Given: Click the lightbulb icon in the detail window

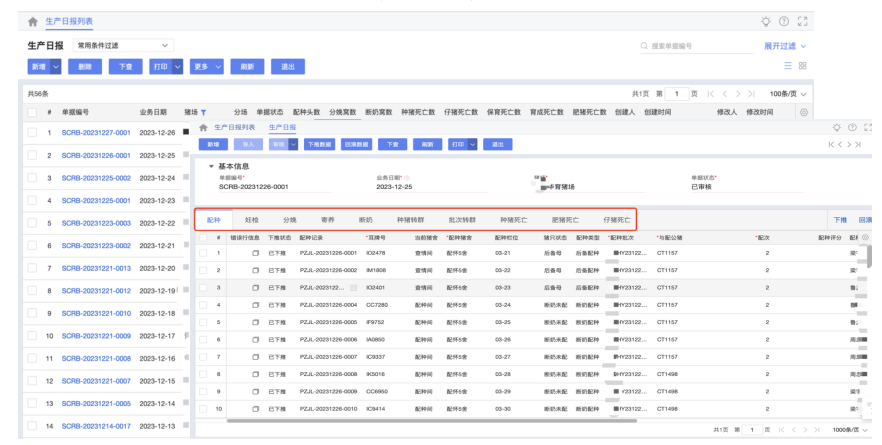Looking at the screenshot, I should pos(837,128).
